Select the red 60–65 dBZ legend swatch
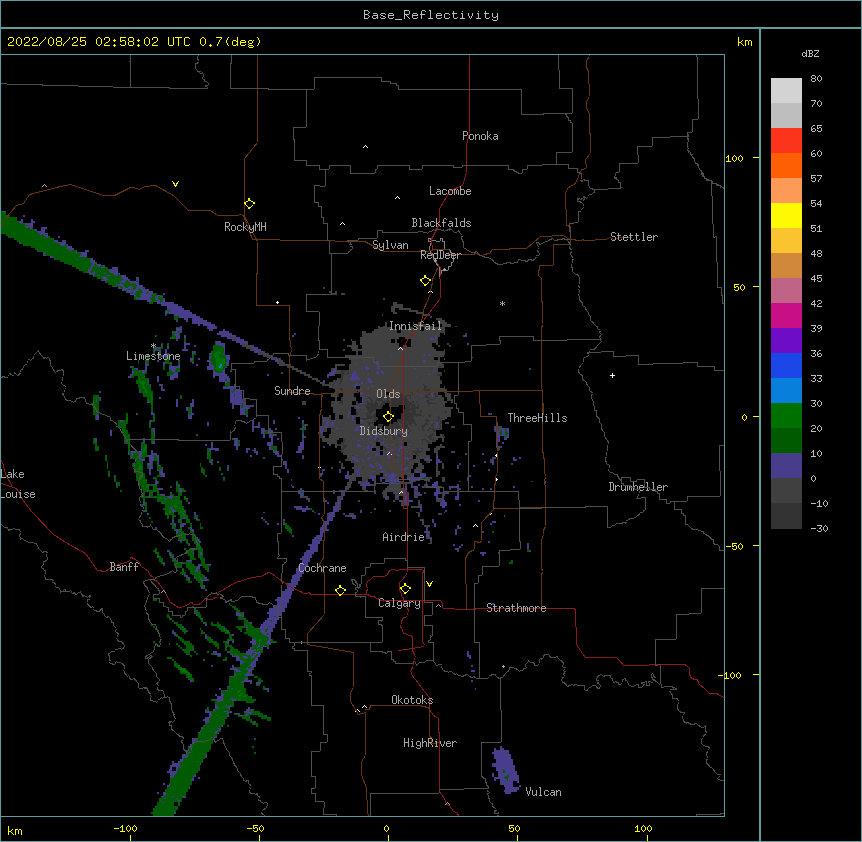862x842 pixels. point(786,141)
